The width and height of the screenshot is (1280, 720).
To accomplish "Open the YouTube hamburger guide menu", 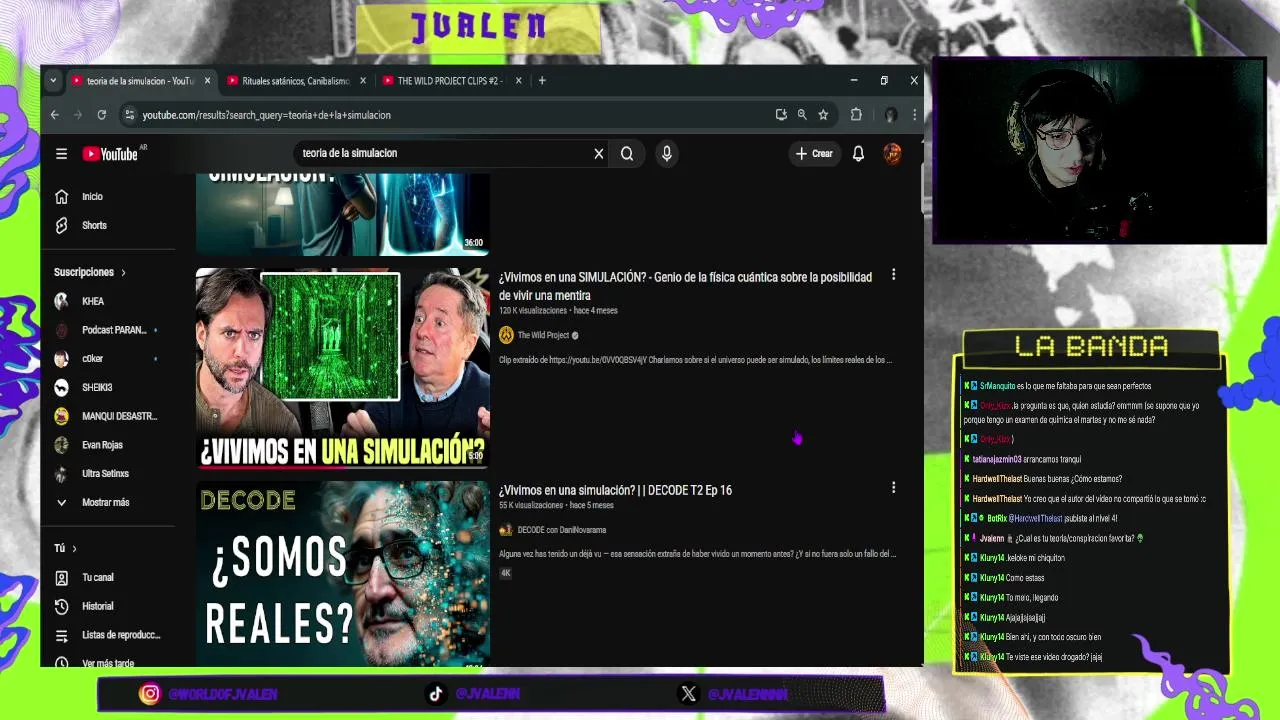I will [61, 154].
